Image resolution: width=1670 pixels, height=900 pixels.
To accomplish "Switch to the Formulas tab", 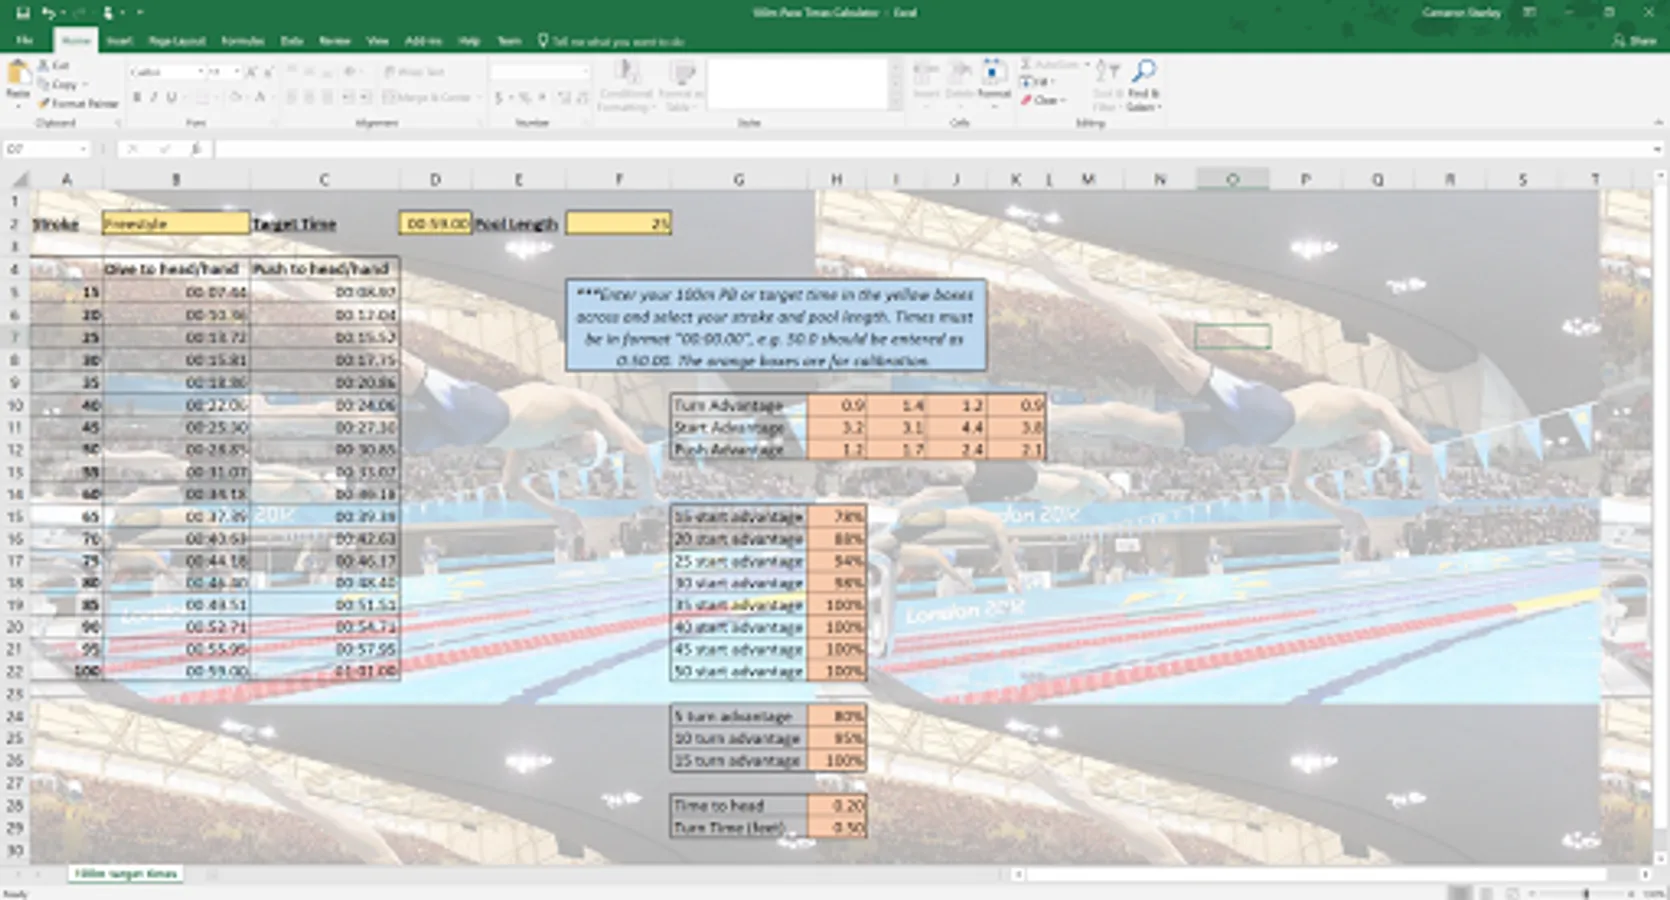I will click(243, 41).
